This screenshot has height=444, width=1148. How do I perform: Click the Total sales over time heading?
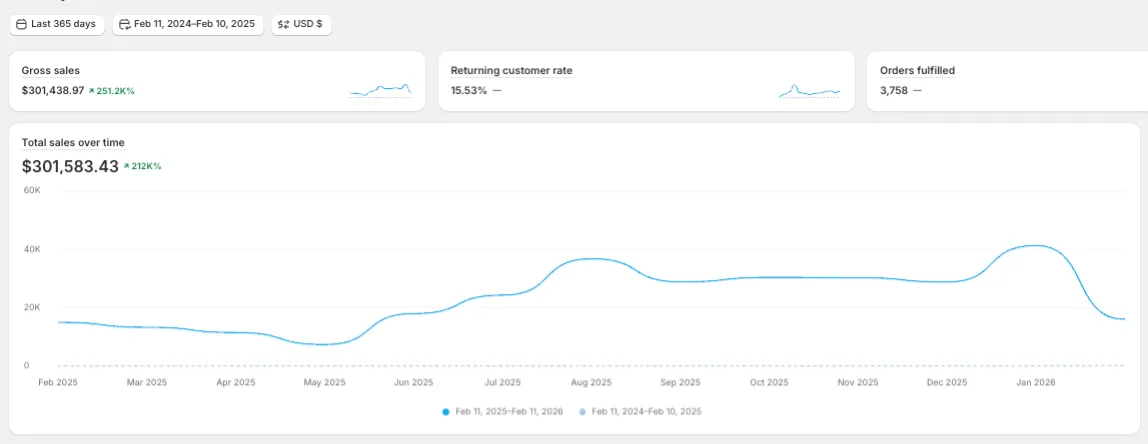pos(73,143)
